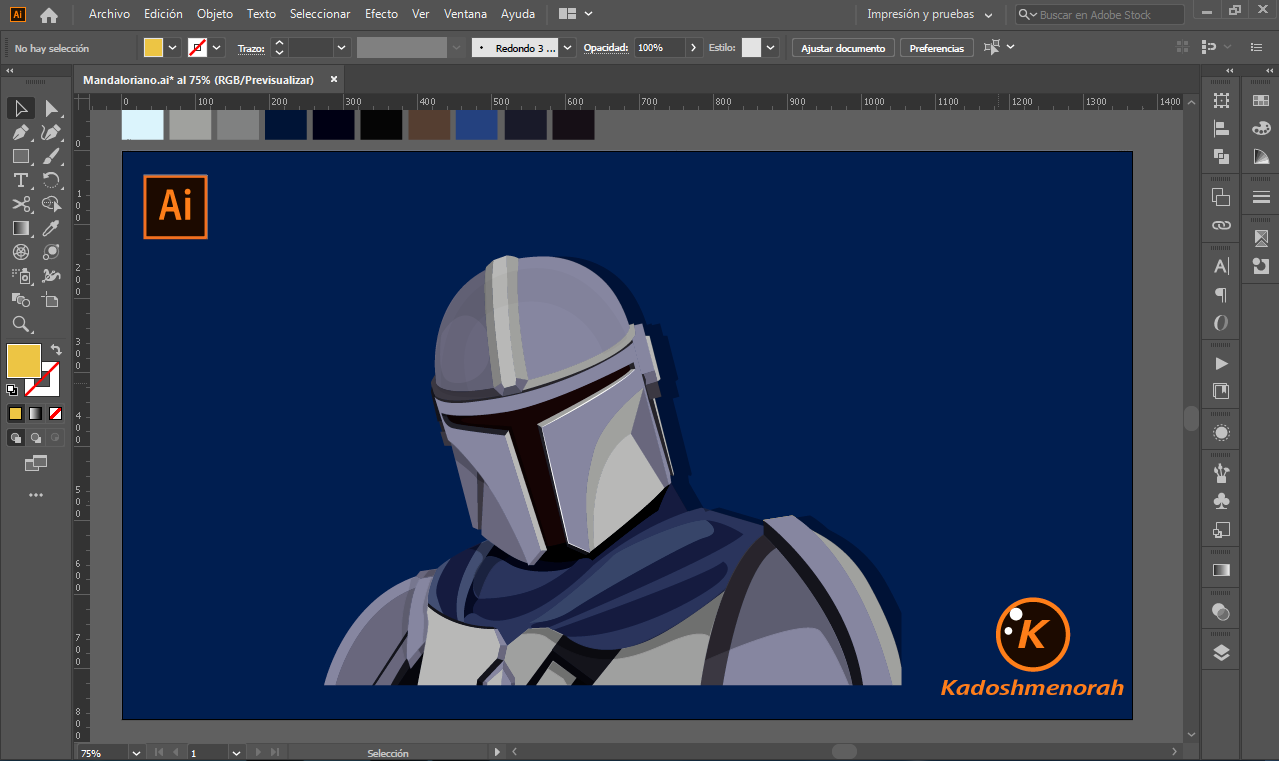
Task: Select Mandaloriano.ai document tab
Action: click(198, 80)
